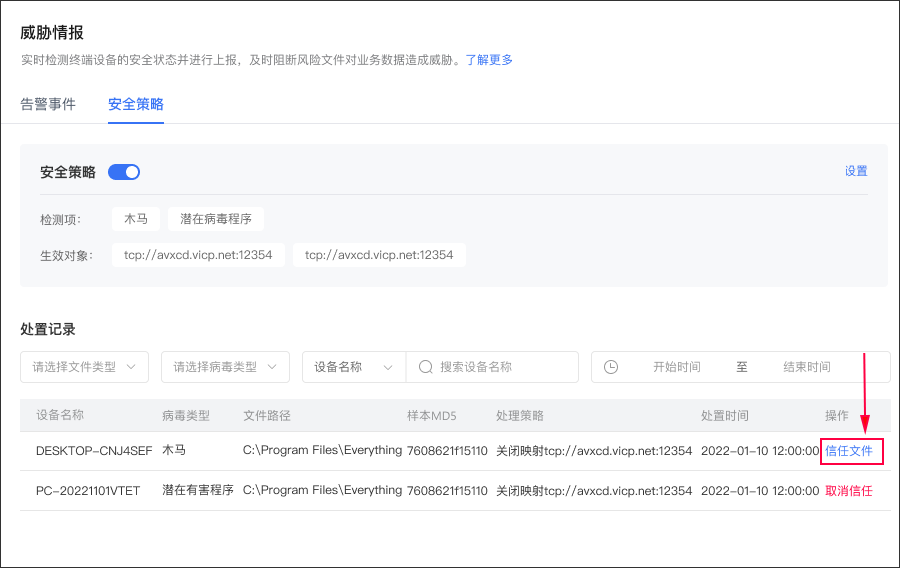The image size is (900, 568).
Task: Open the 了解更多 link
Action: tap(489, 60)
